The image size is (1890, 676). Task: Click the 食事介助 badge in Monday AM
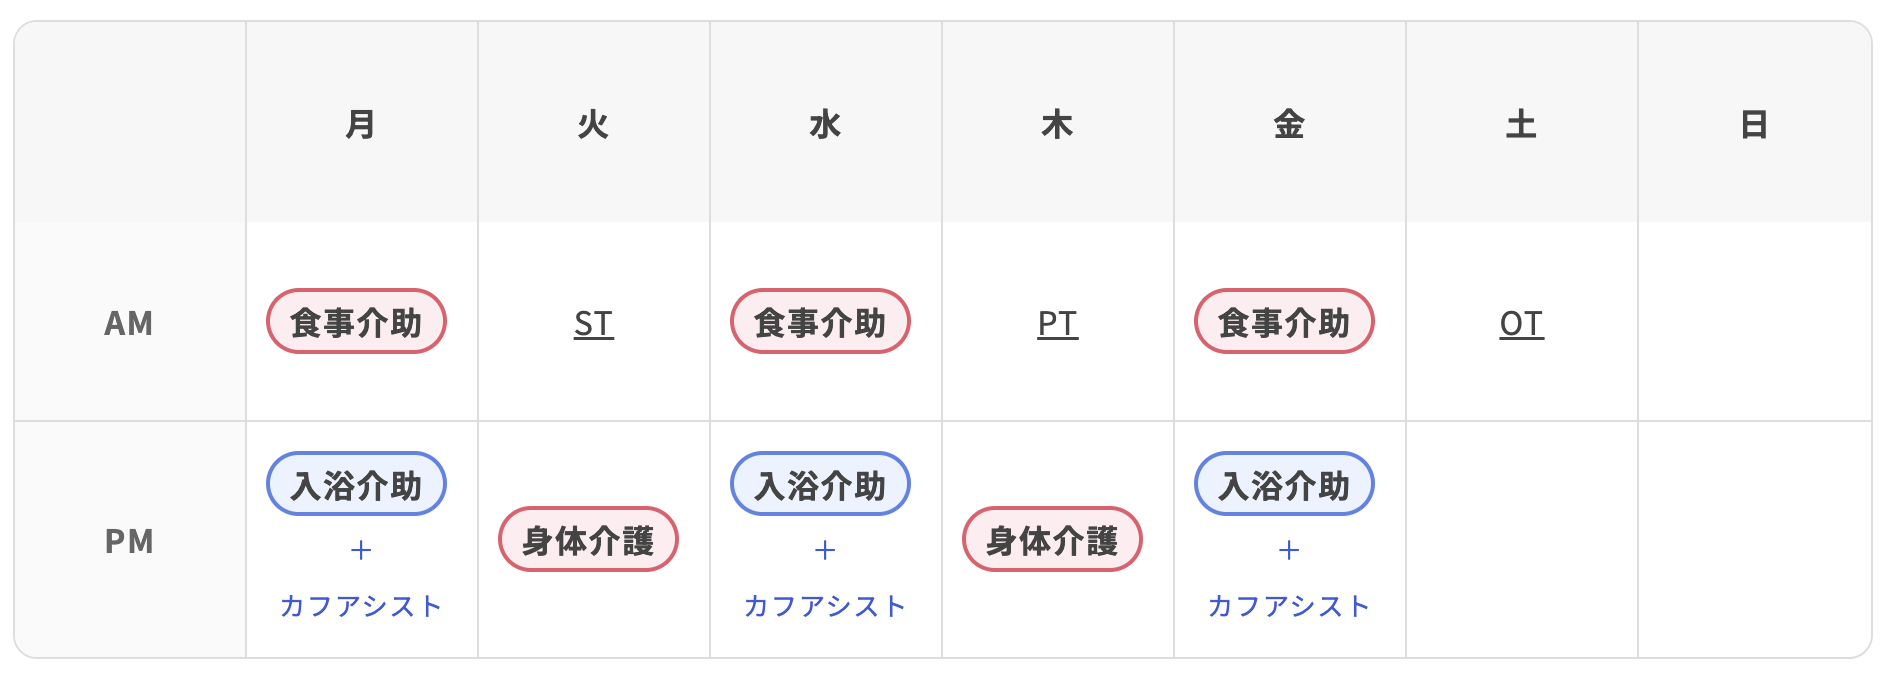356,322
